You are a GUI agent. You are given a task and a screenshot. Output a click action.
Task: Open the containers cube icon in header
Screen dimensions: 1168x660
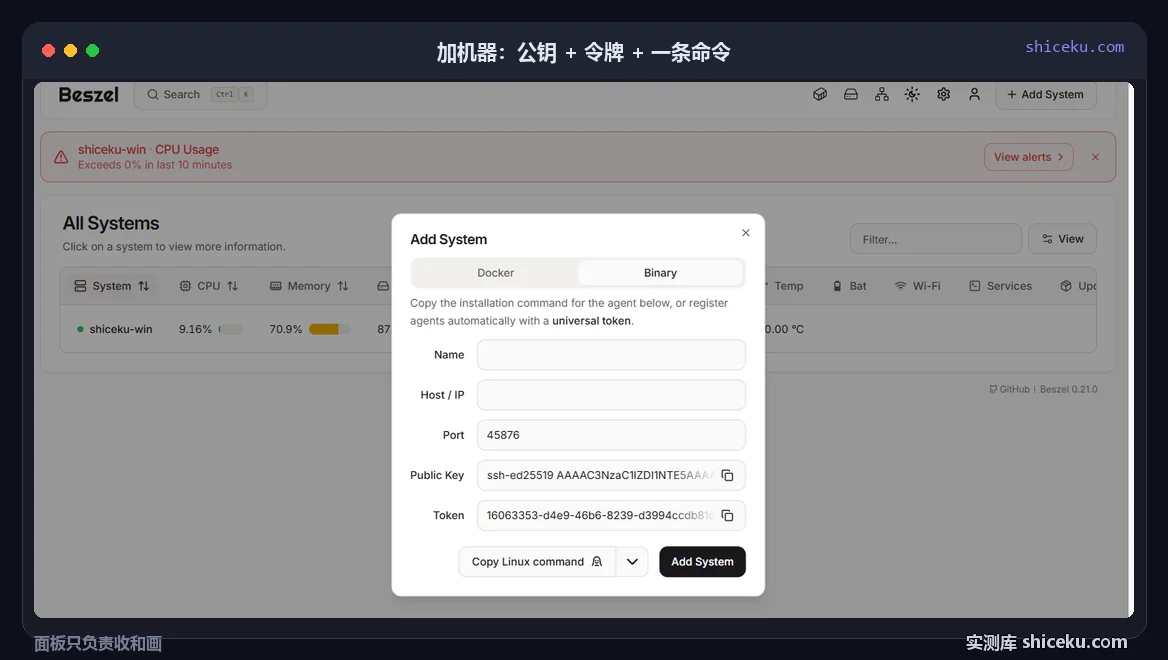[x=819, y=95]
